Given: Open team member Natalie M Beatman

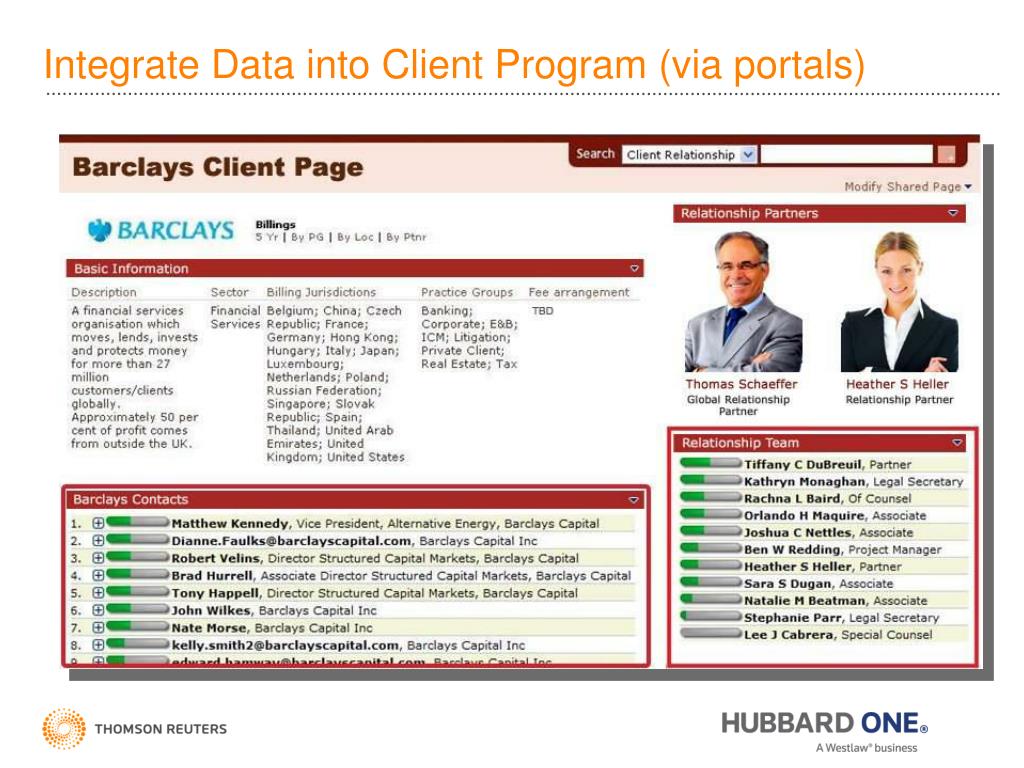Looking at the screenshot, I should coord(805,600).
